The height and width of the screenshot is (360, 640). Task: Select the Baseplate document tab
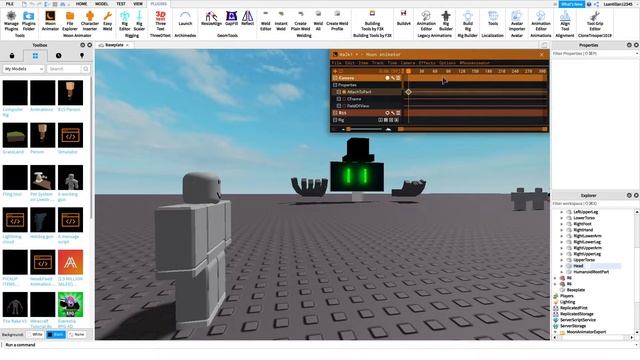tap(114, 45)
